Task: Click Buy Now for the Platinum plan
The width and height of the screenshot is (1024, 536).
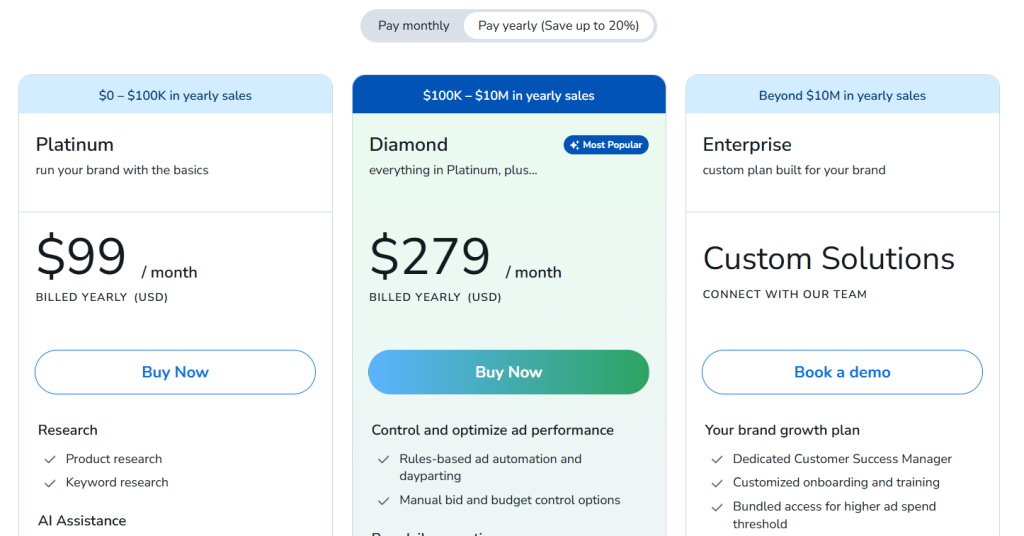Action: (175, 372)
